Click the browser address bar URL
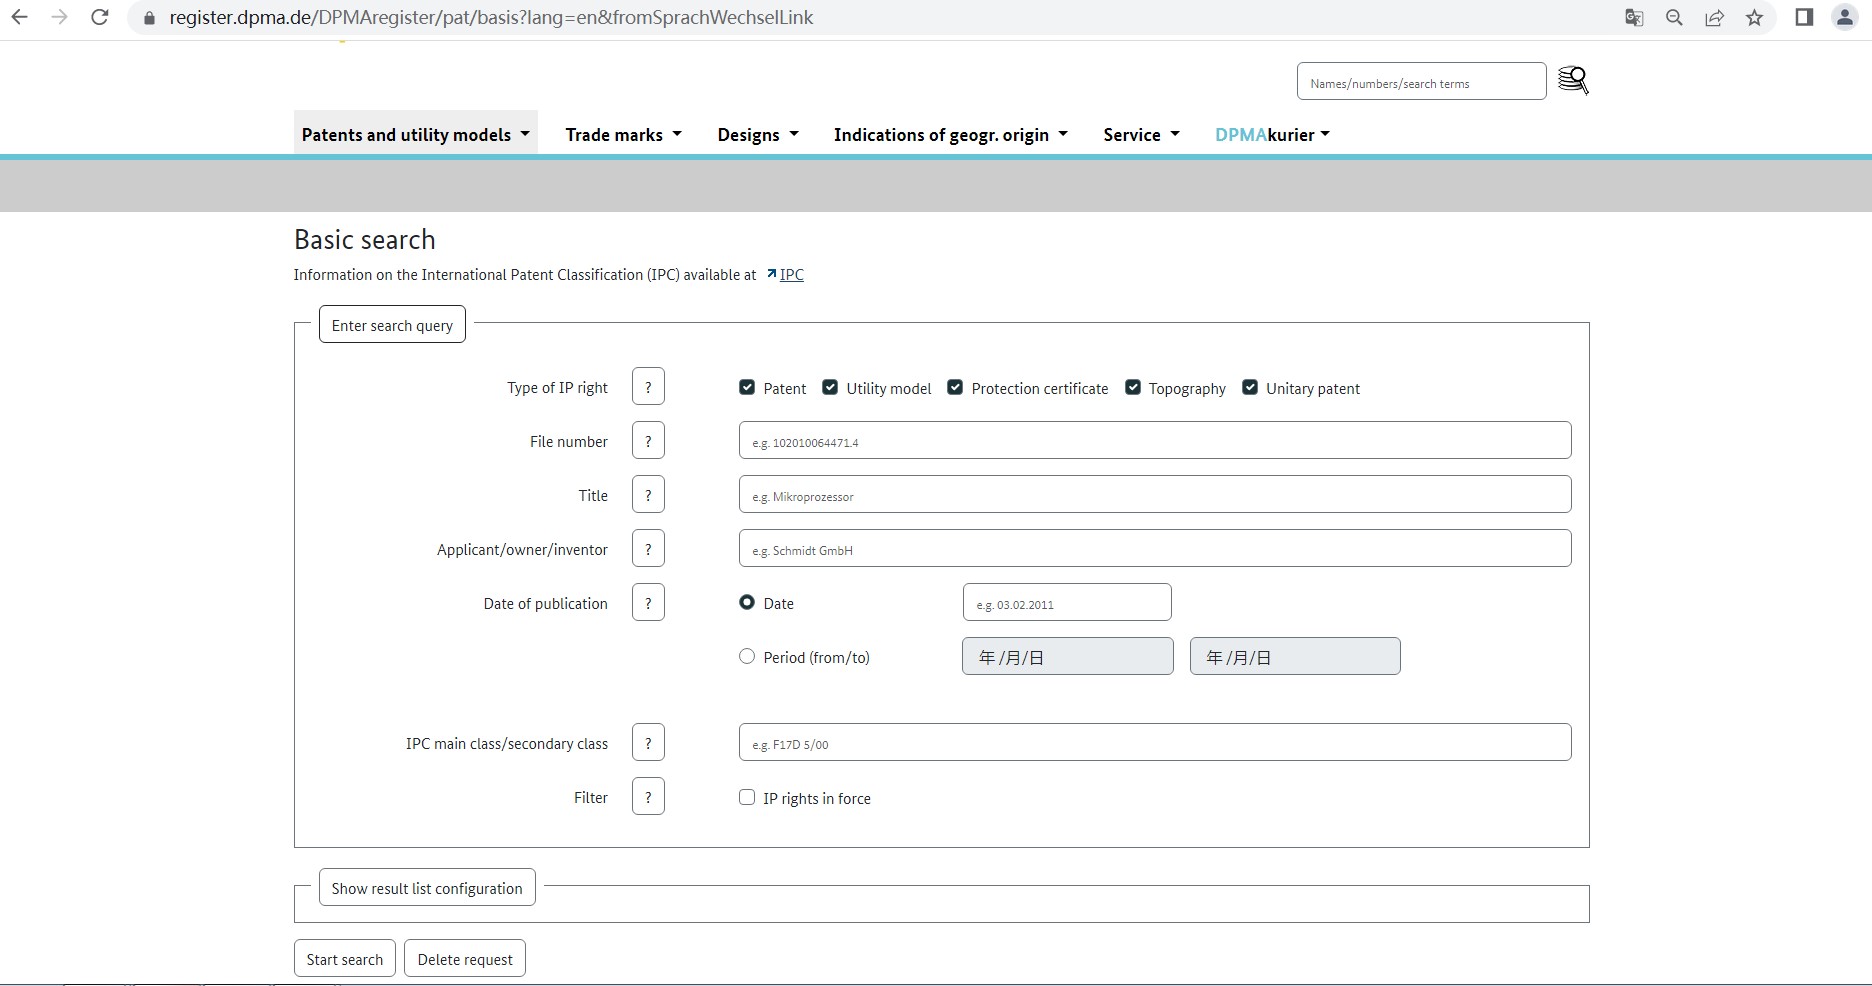The image size is (1872, 986). pos(491,17)
